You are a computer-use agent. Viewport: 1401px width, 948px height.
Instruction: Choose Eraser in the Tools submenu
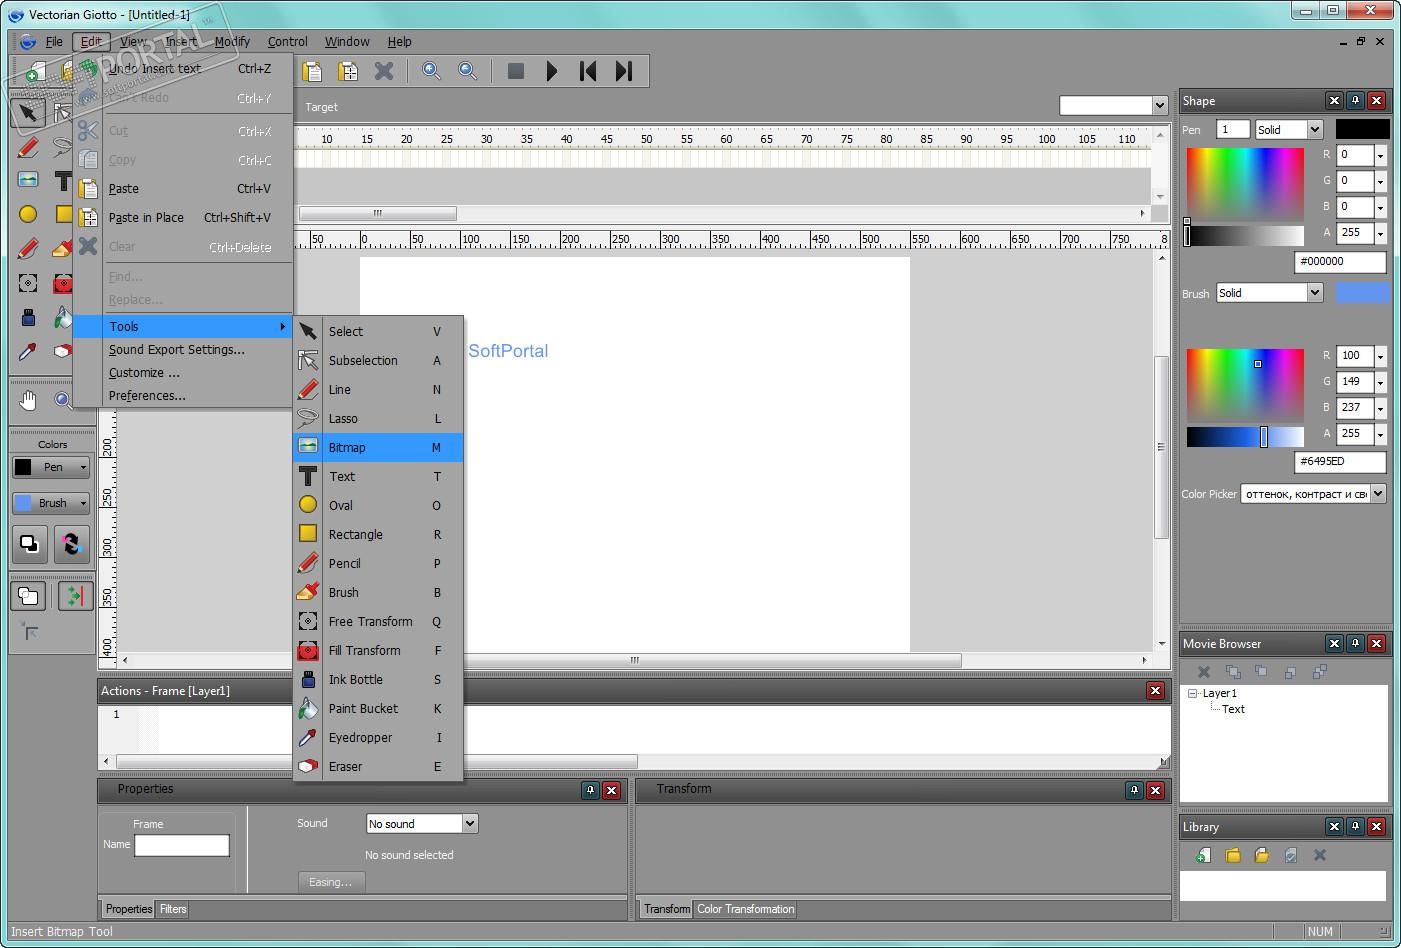[x=378, y=767]
